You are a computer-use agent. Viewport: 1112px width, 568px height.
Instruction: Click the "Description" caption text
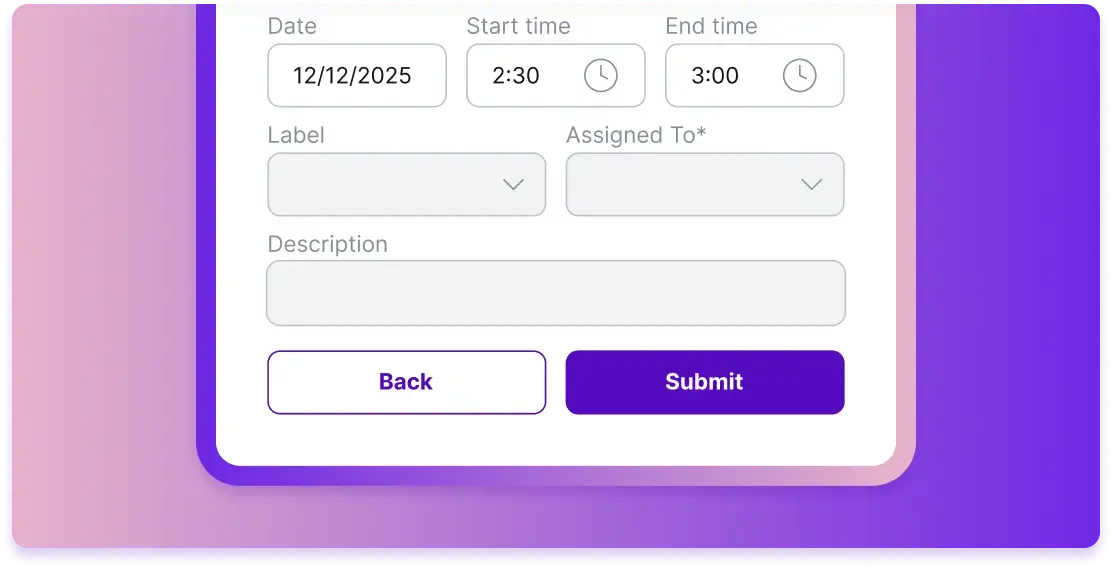tap(327, 244)
